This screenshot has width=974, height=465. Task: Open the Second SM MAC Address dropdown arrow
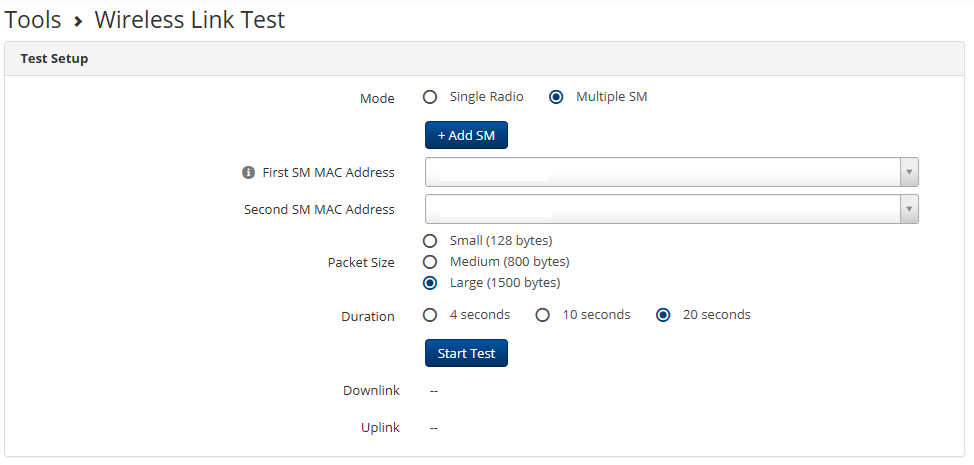tap(908, 209)
